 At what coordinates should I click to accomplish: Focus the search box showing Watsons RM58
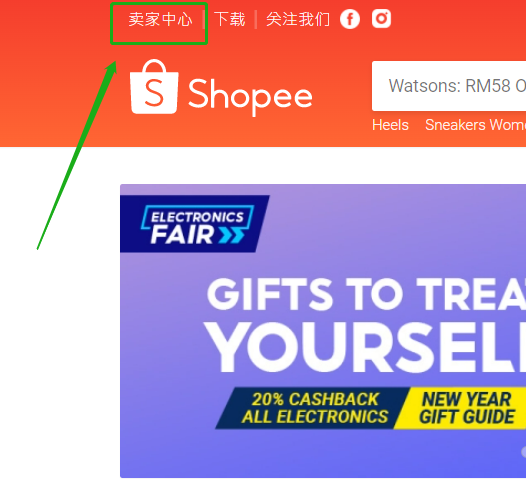[x=449, y=86]
